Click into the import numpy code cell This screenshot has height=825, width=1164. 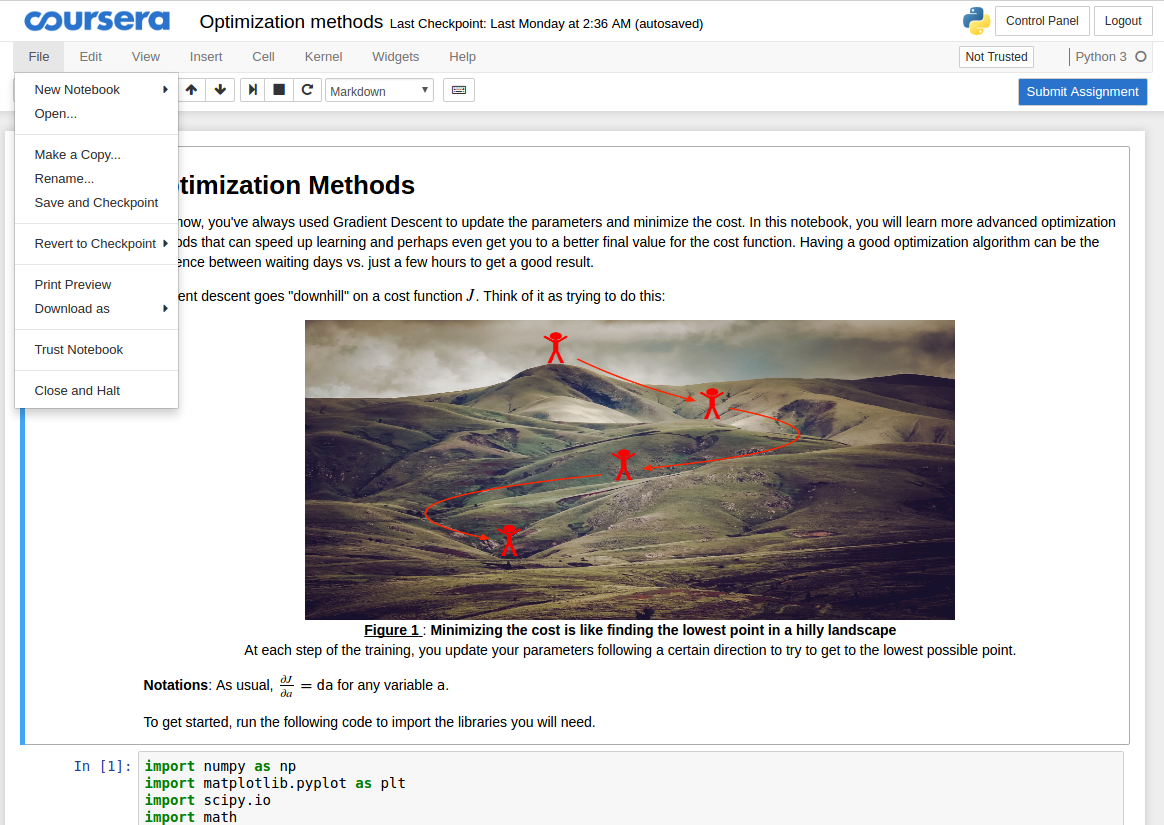coord(630,789)
